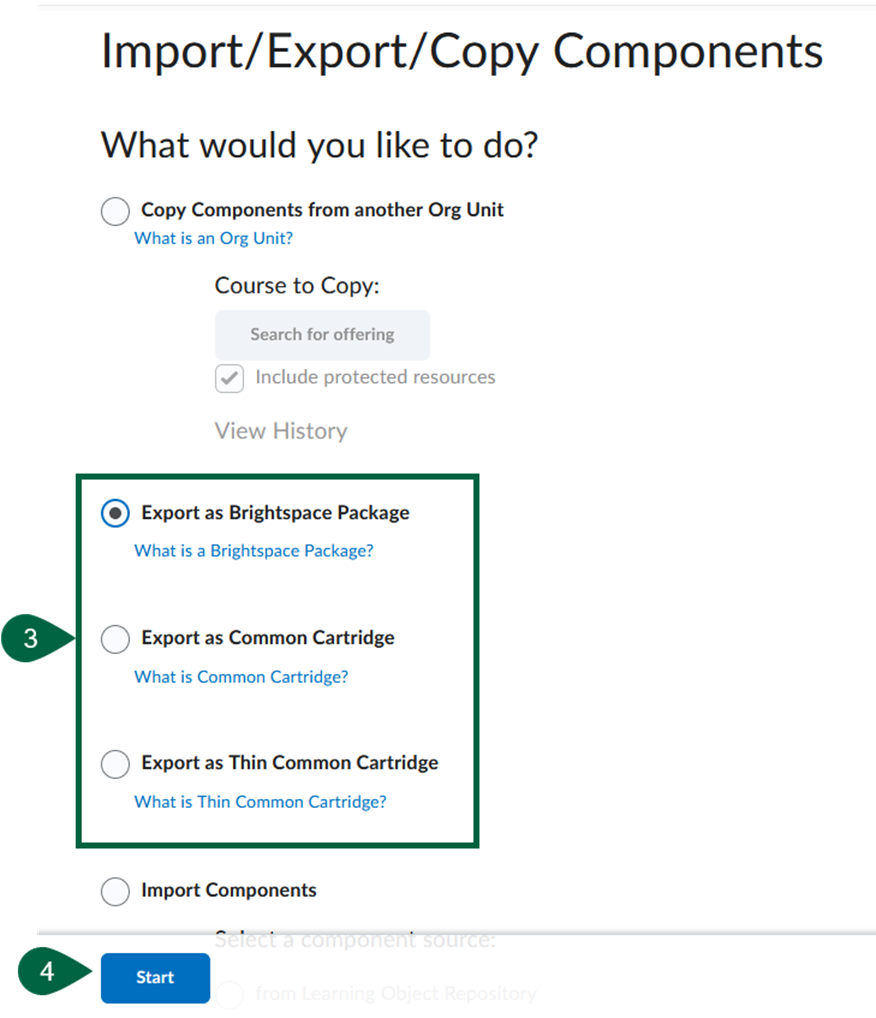
Task: Click the Import/Export/Copy Components heading
Action: click(x=461, y=51)
